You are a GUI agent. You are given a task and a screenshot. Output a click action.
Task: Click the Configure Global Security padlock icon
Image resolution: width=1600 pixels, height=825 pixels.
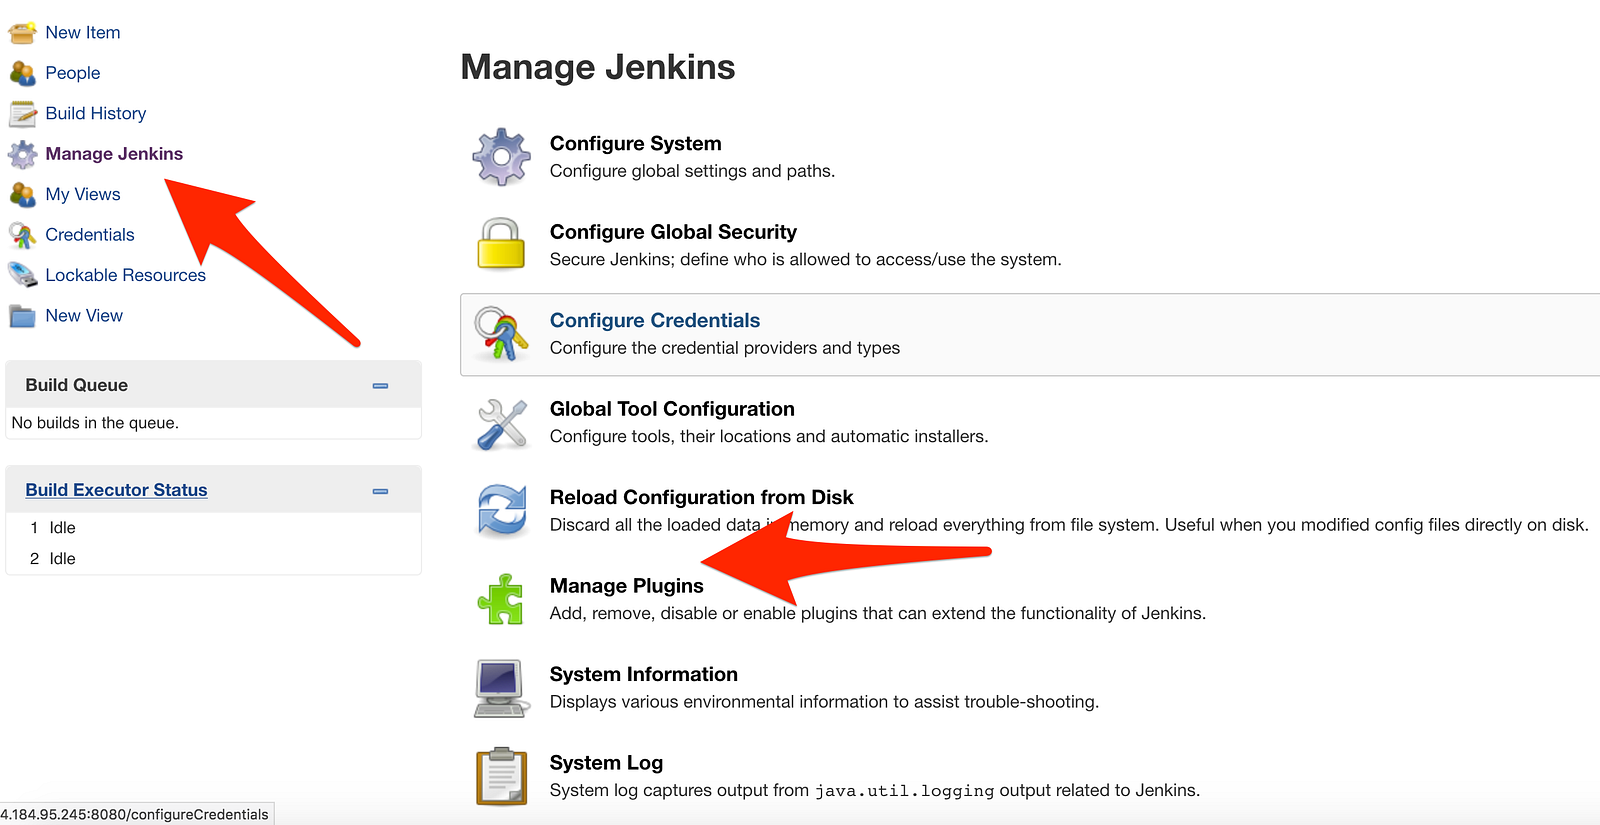click(501, 244)
